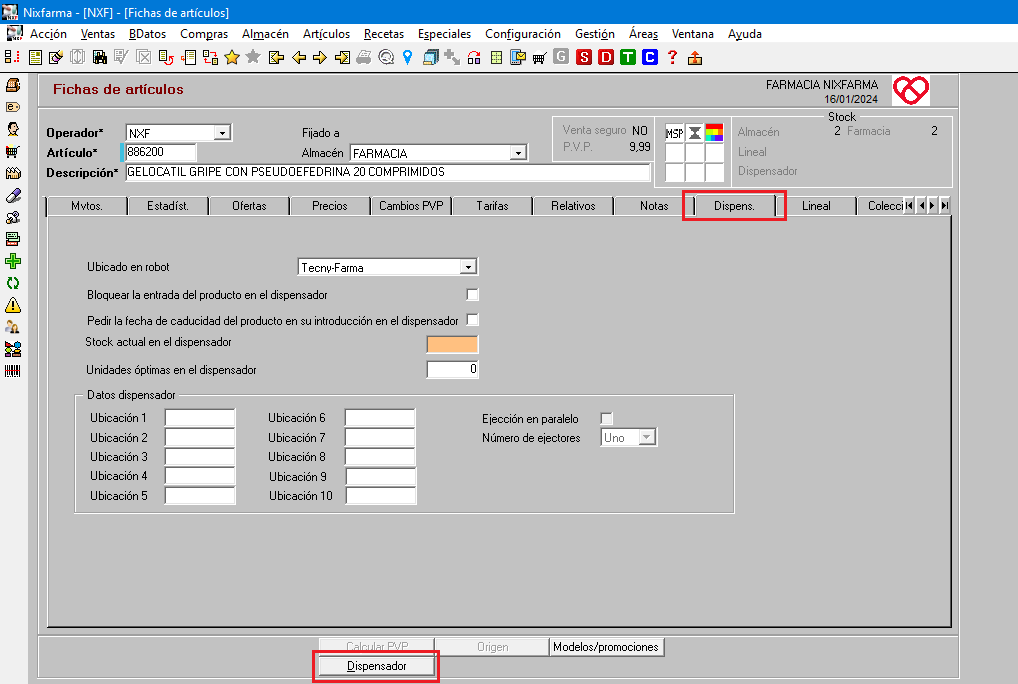Viewport: 1018px width, 684px height.
Task: Click the green cross sidebar icon
Action: click(x=13, y=261)
